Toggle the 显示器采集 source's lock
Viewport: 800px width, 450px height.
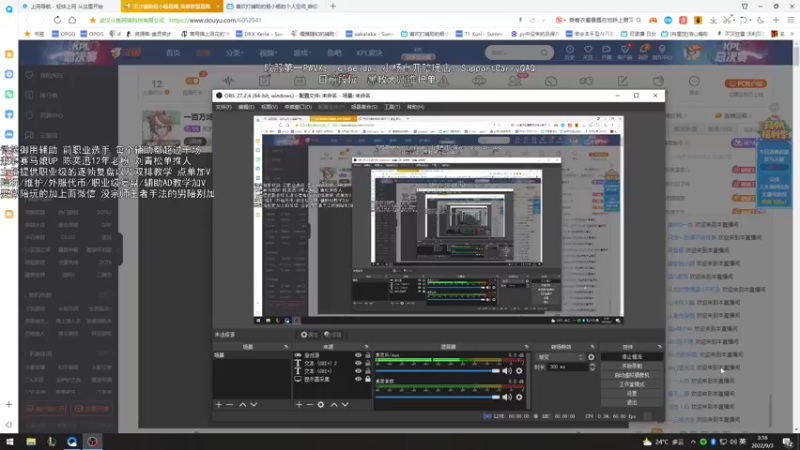point(368,379)
